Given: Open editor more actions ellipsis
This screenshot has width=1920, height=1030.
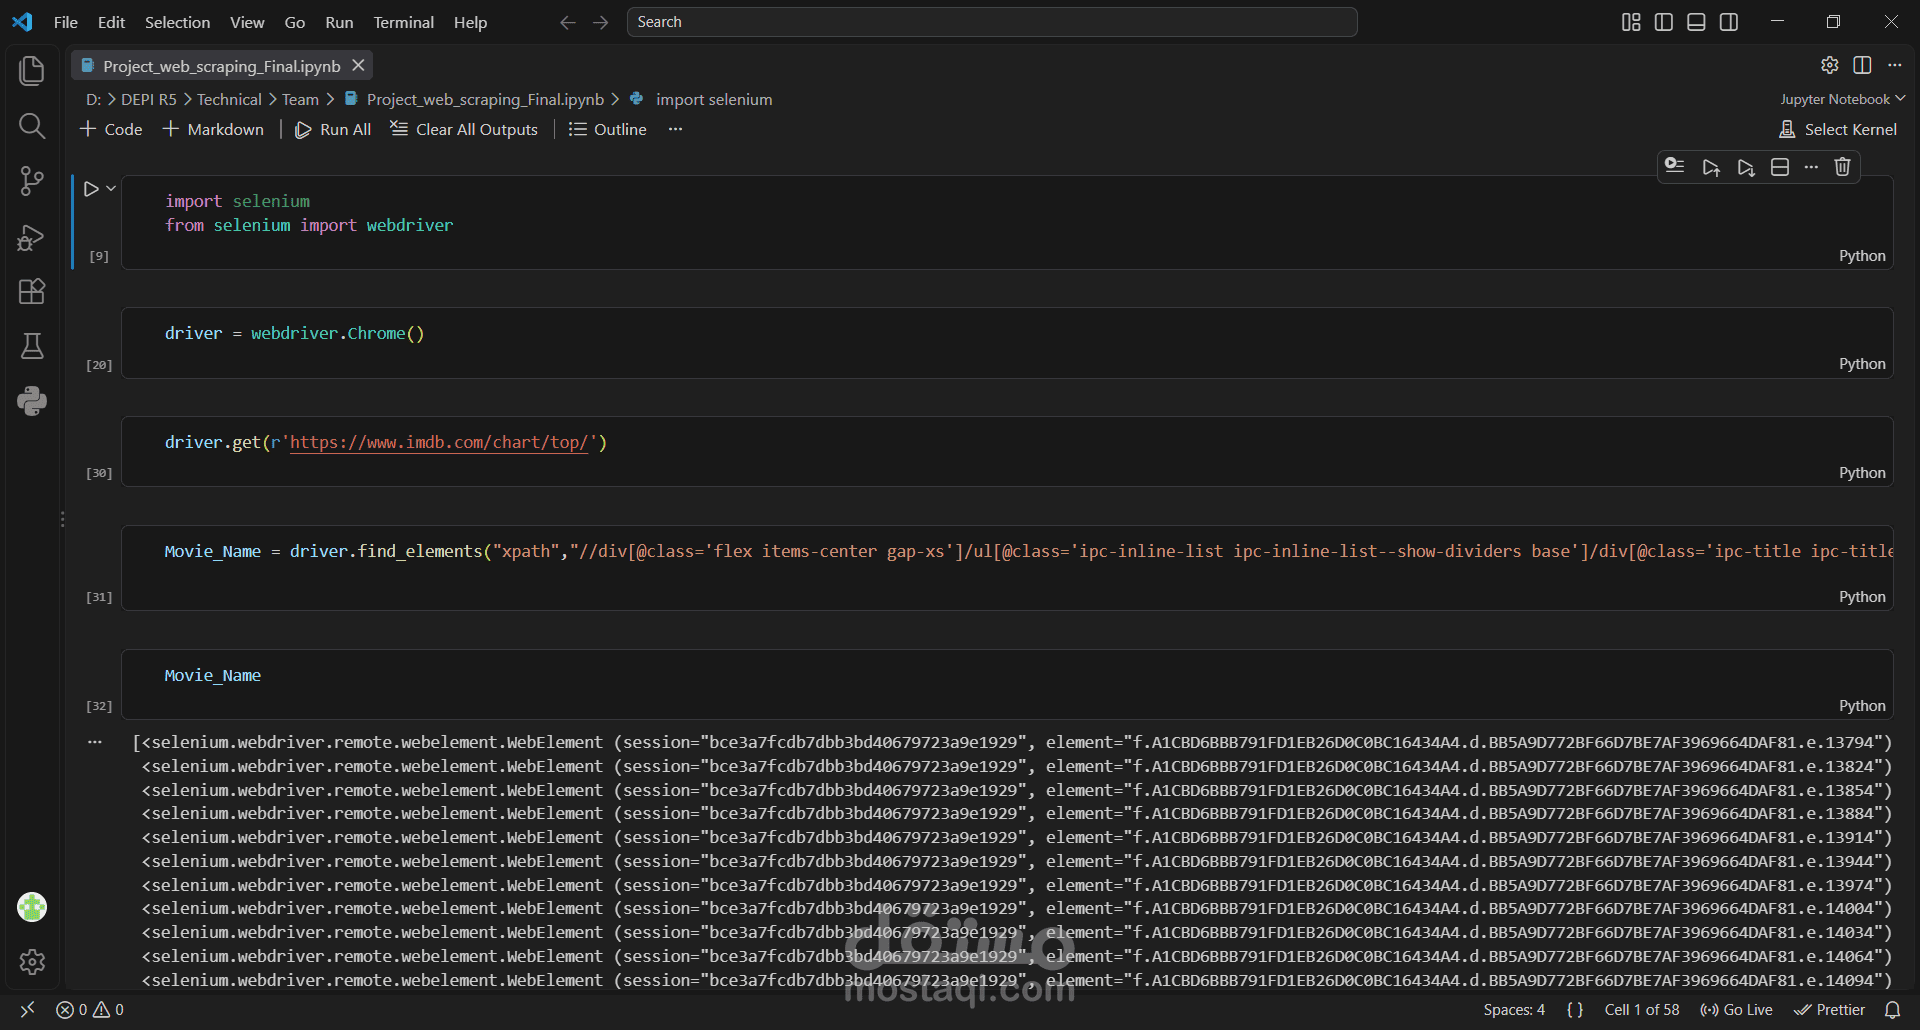Looking at the screenshot, I should coord(1895,65).
